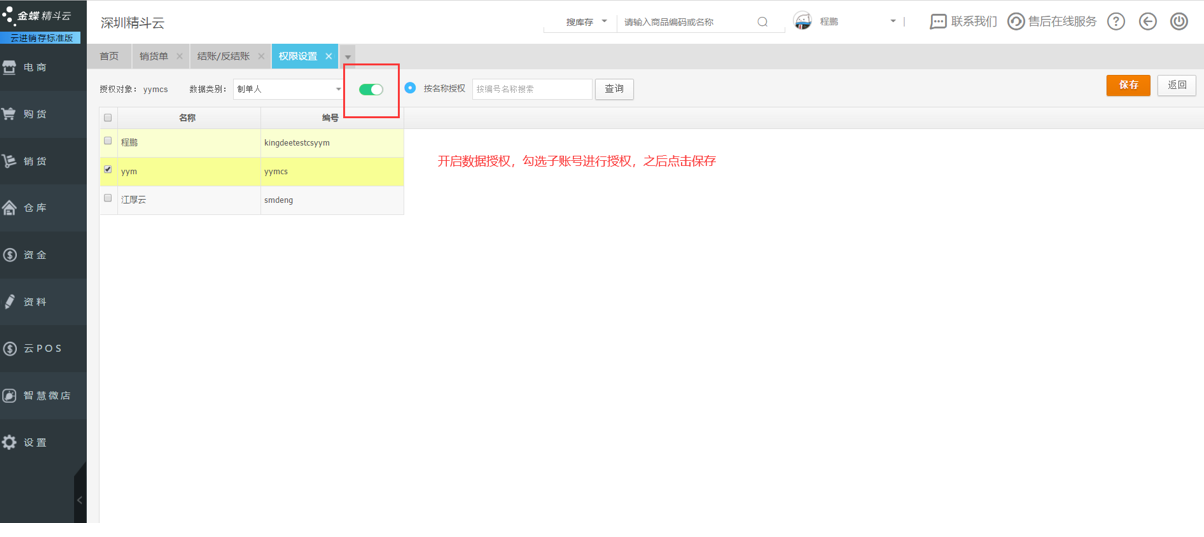Click the user avatar icon
The image size is (1204, 537).
pyautogui.click(x=802, y=21)
